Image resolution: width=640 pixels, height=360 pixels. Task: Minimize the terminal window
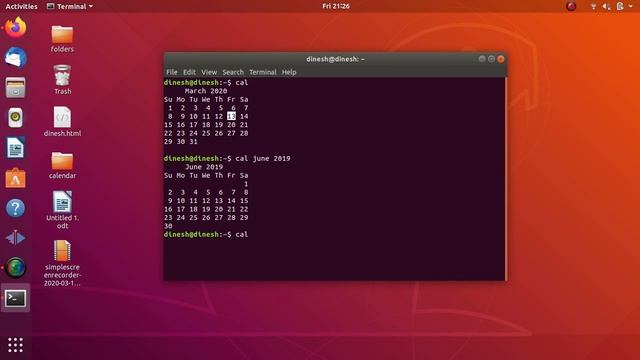point(482,59)
